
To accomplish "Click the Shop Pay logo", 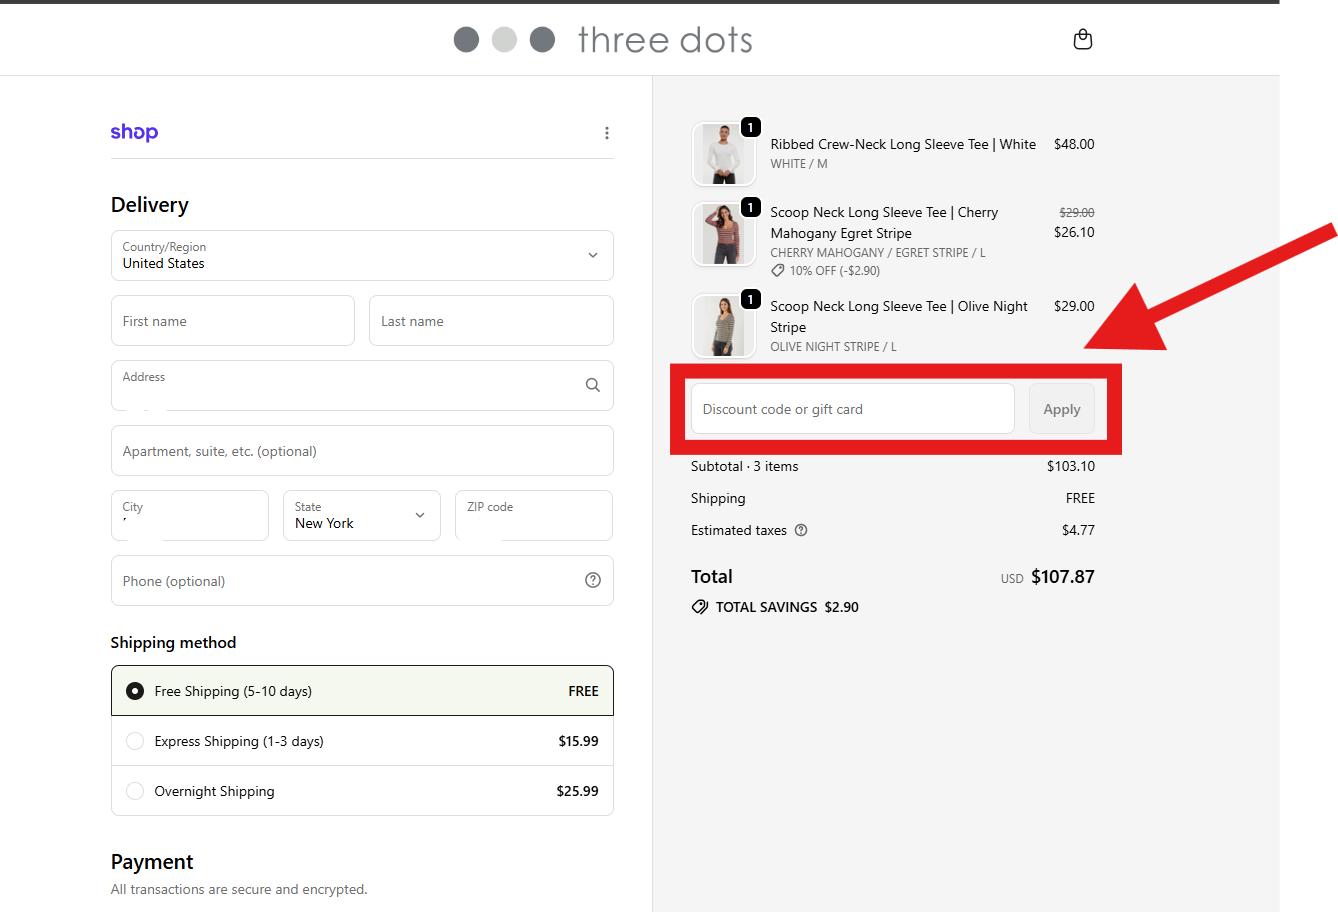I will 134,132.
